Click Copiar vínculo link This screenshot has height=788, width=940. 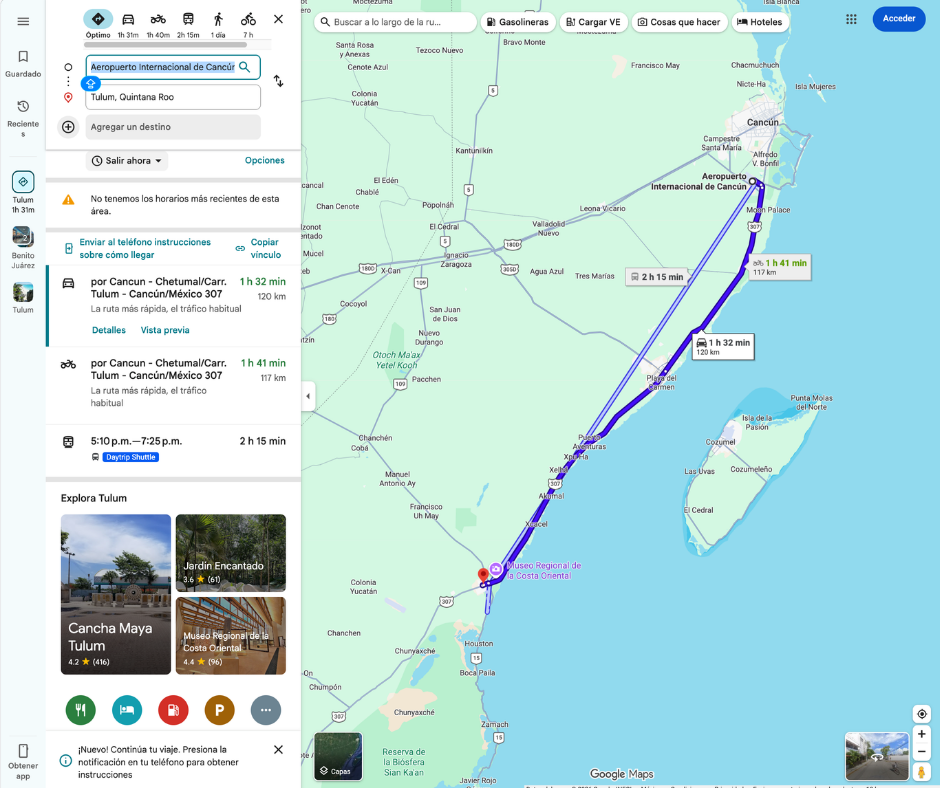coord(259,248)
